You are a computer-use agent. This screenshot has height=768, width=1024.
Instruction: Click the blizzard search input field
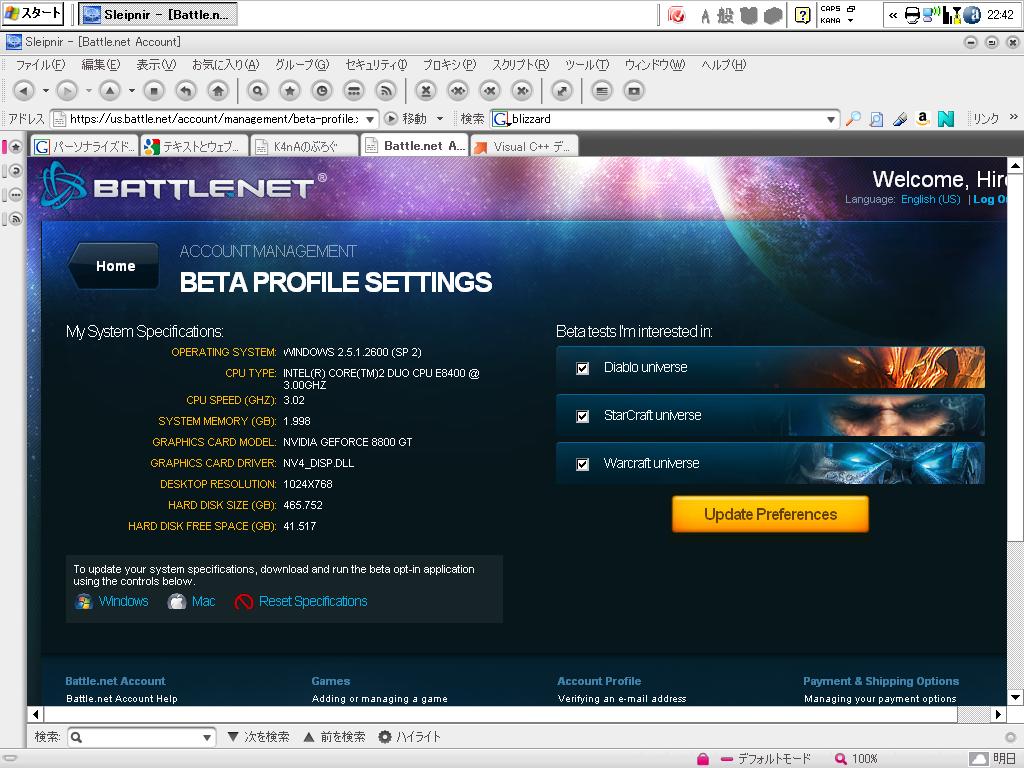pos(665,119)
